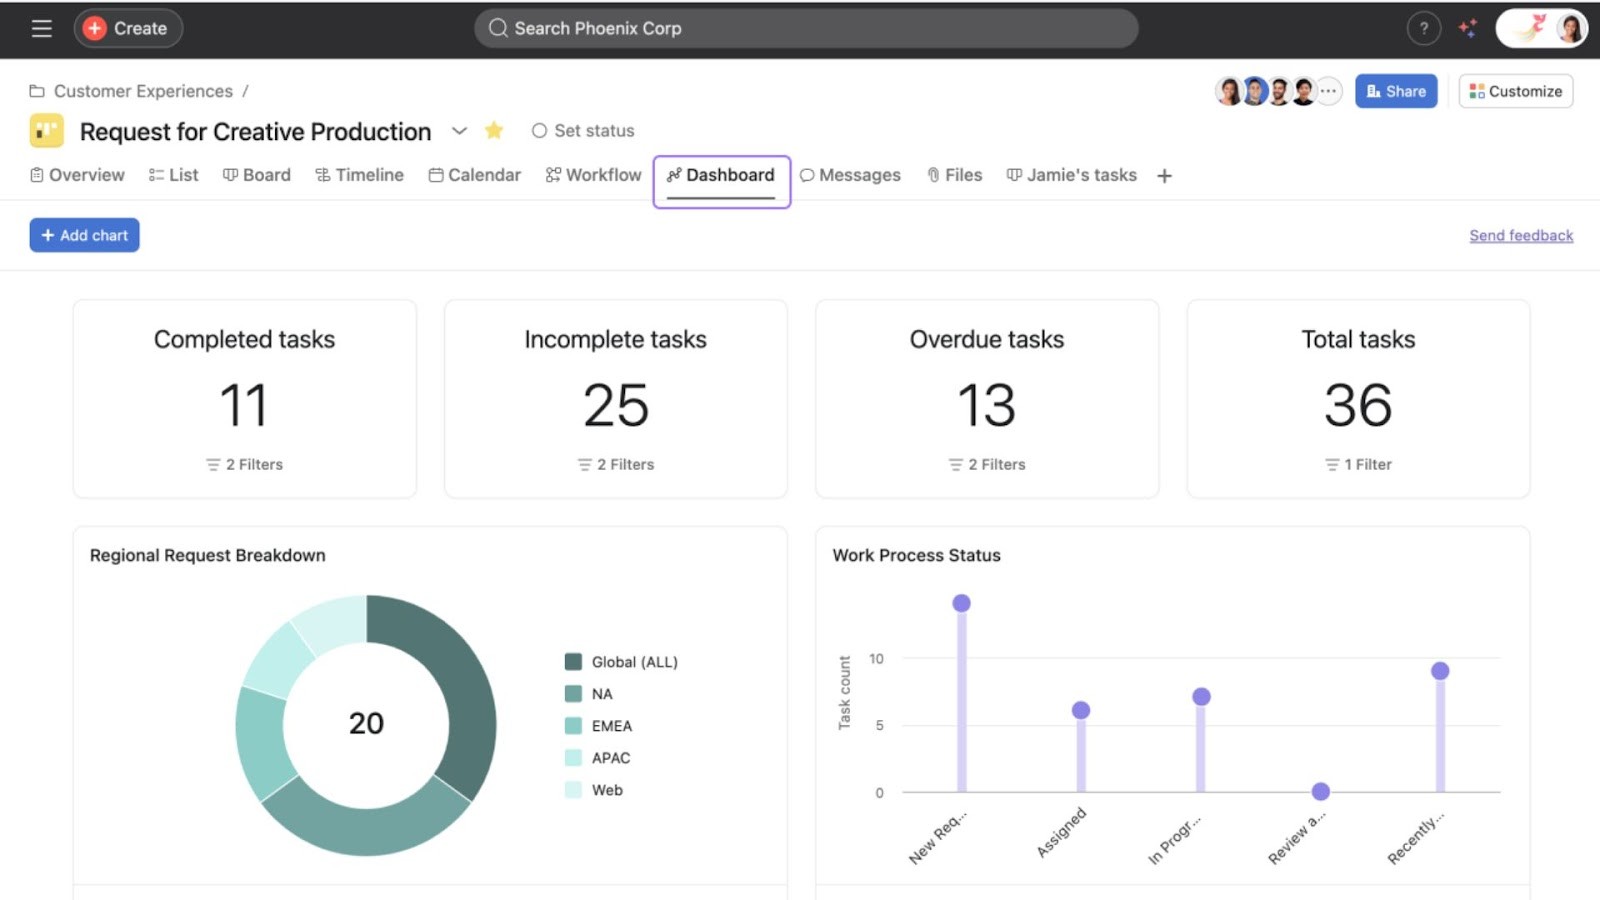This screenshot has height=900, width=1600.
Task: Open the chevron next to the project title
Action: pyautogui.click(x=459, y=131)
